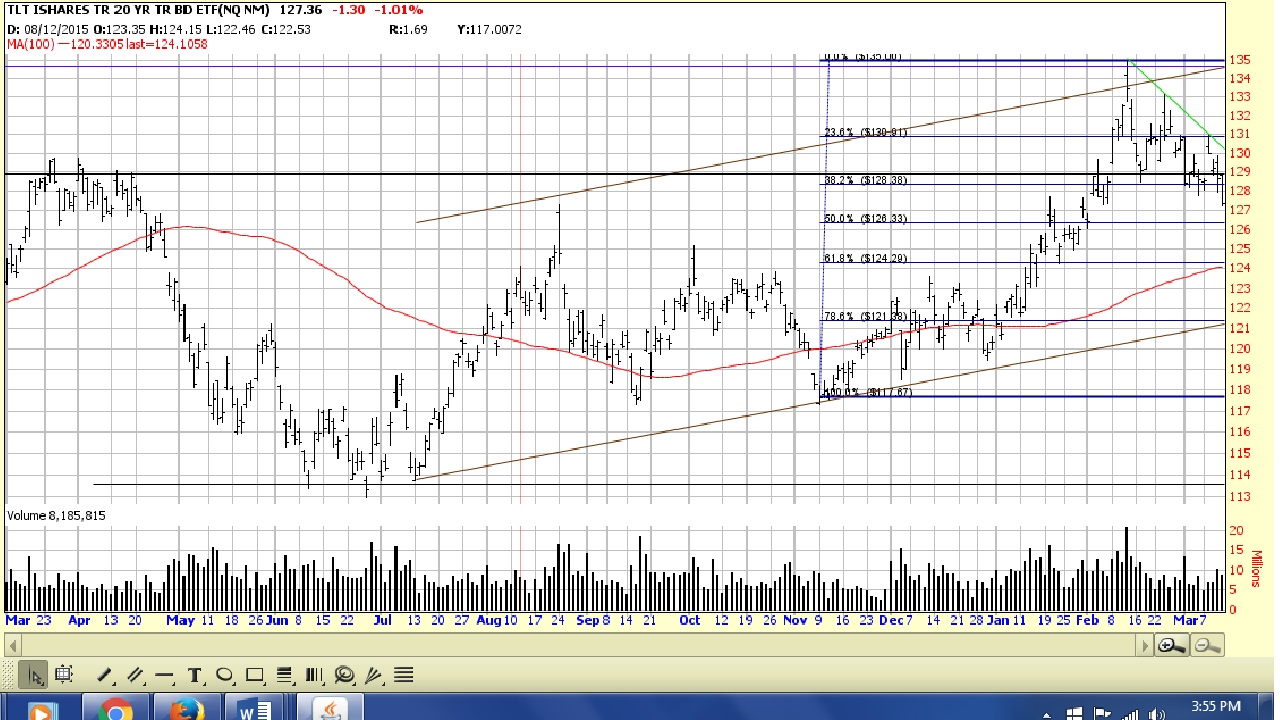The image size is (1280, 720).
Task: Open the volume control in tray
Action: pyautogui.click(x=1157, y=714)
